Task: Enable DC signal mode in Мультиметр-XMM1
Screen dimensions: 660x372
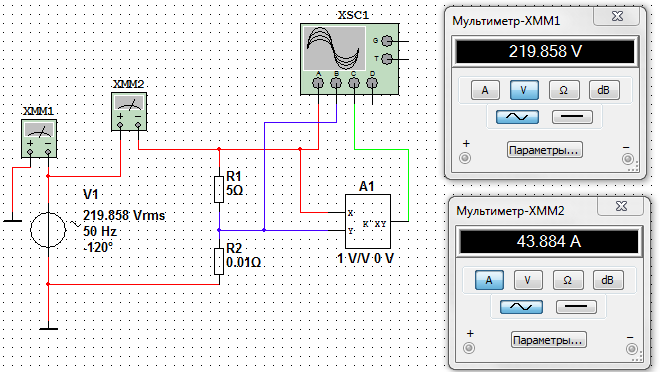Action: click(x=572, y=117)
